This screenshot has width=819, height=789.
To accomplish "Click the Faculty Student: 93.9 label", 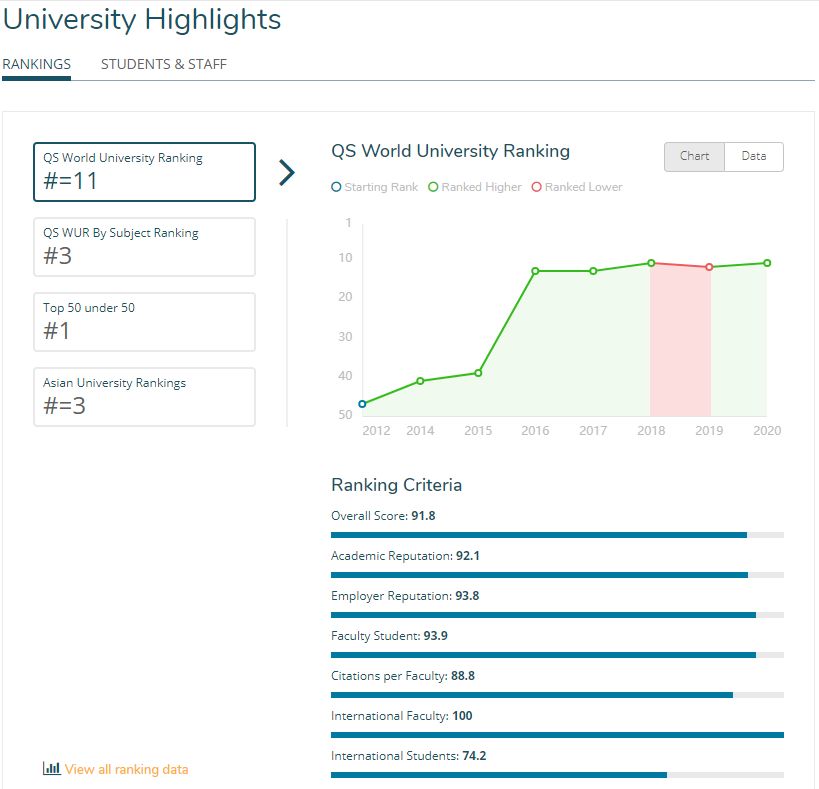I will (x=390, y=635).
